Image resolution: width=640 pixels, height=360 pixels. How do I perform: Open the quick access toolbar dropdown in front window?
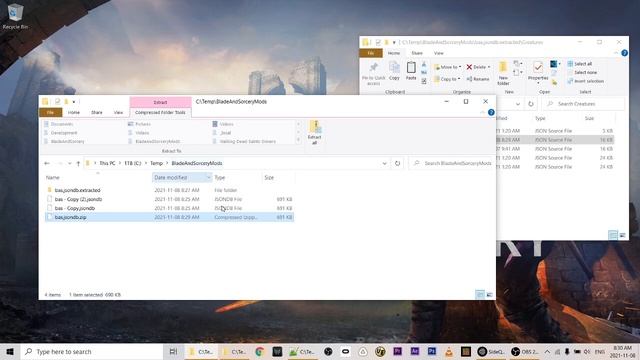[x=74, y=102]
